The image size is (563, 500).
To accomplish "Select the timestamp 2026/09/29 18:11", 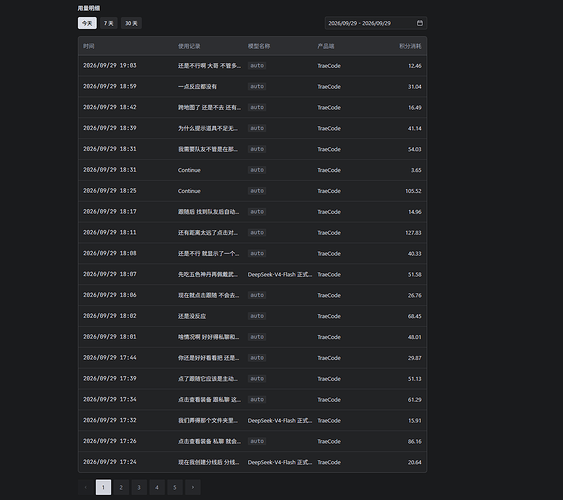I will coord(110,232).
